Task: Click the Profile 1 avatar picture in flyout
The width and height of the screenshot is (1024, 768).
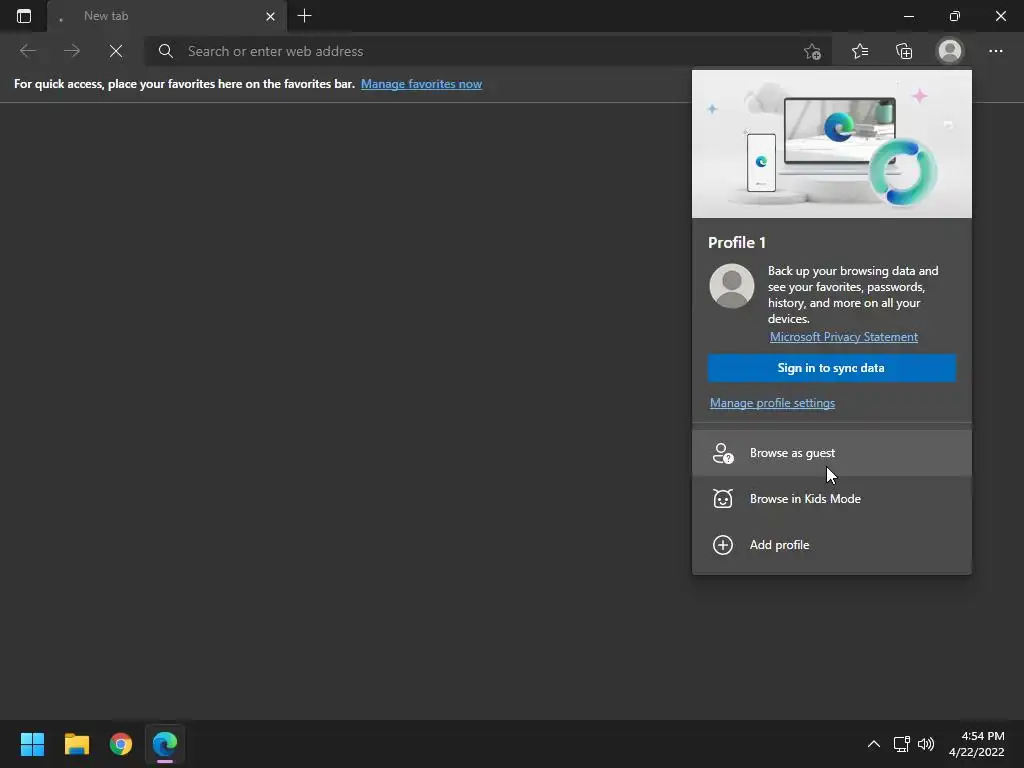Action: 731,286
